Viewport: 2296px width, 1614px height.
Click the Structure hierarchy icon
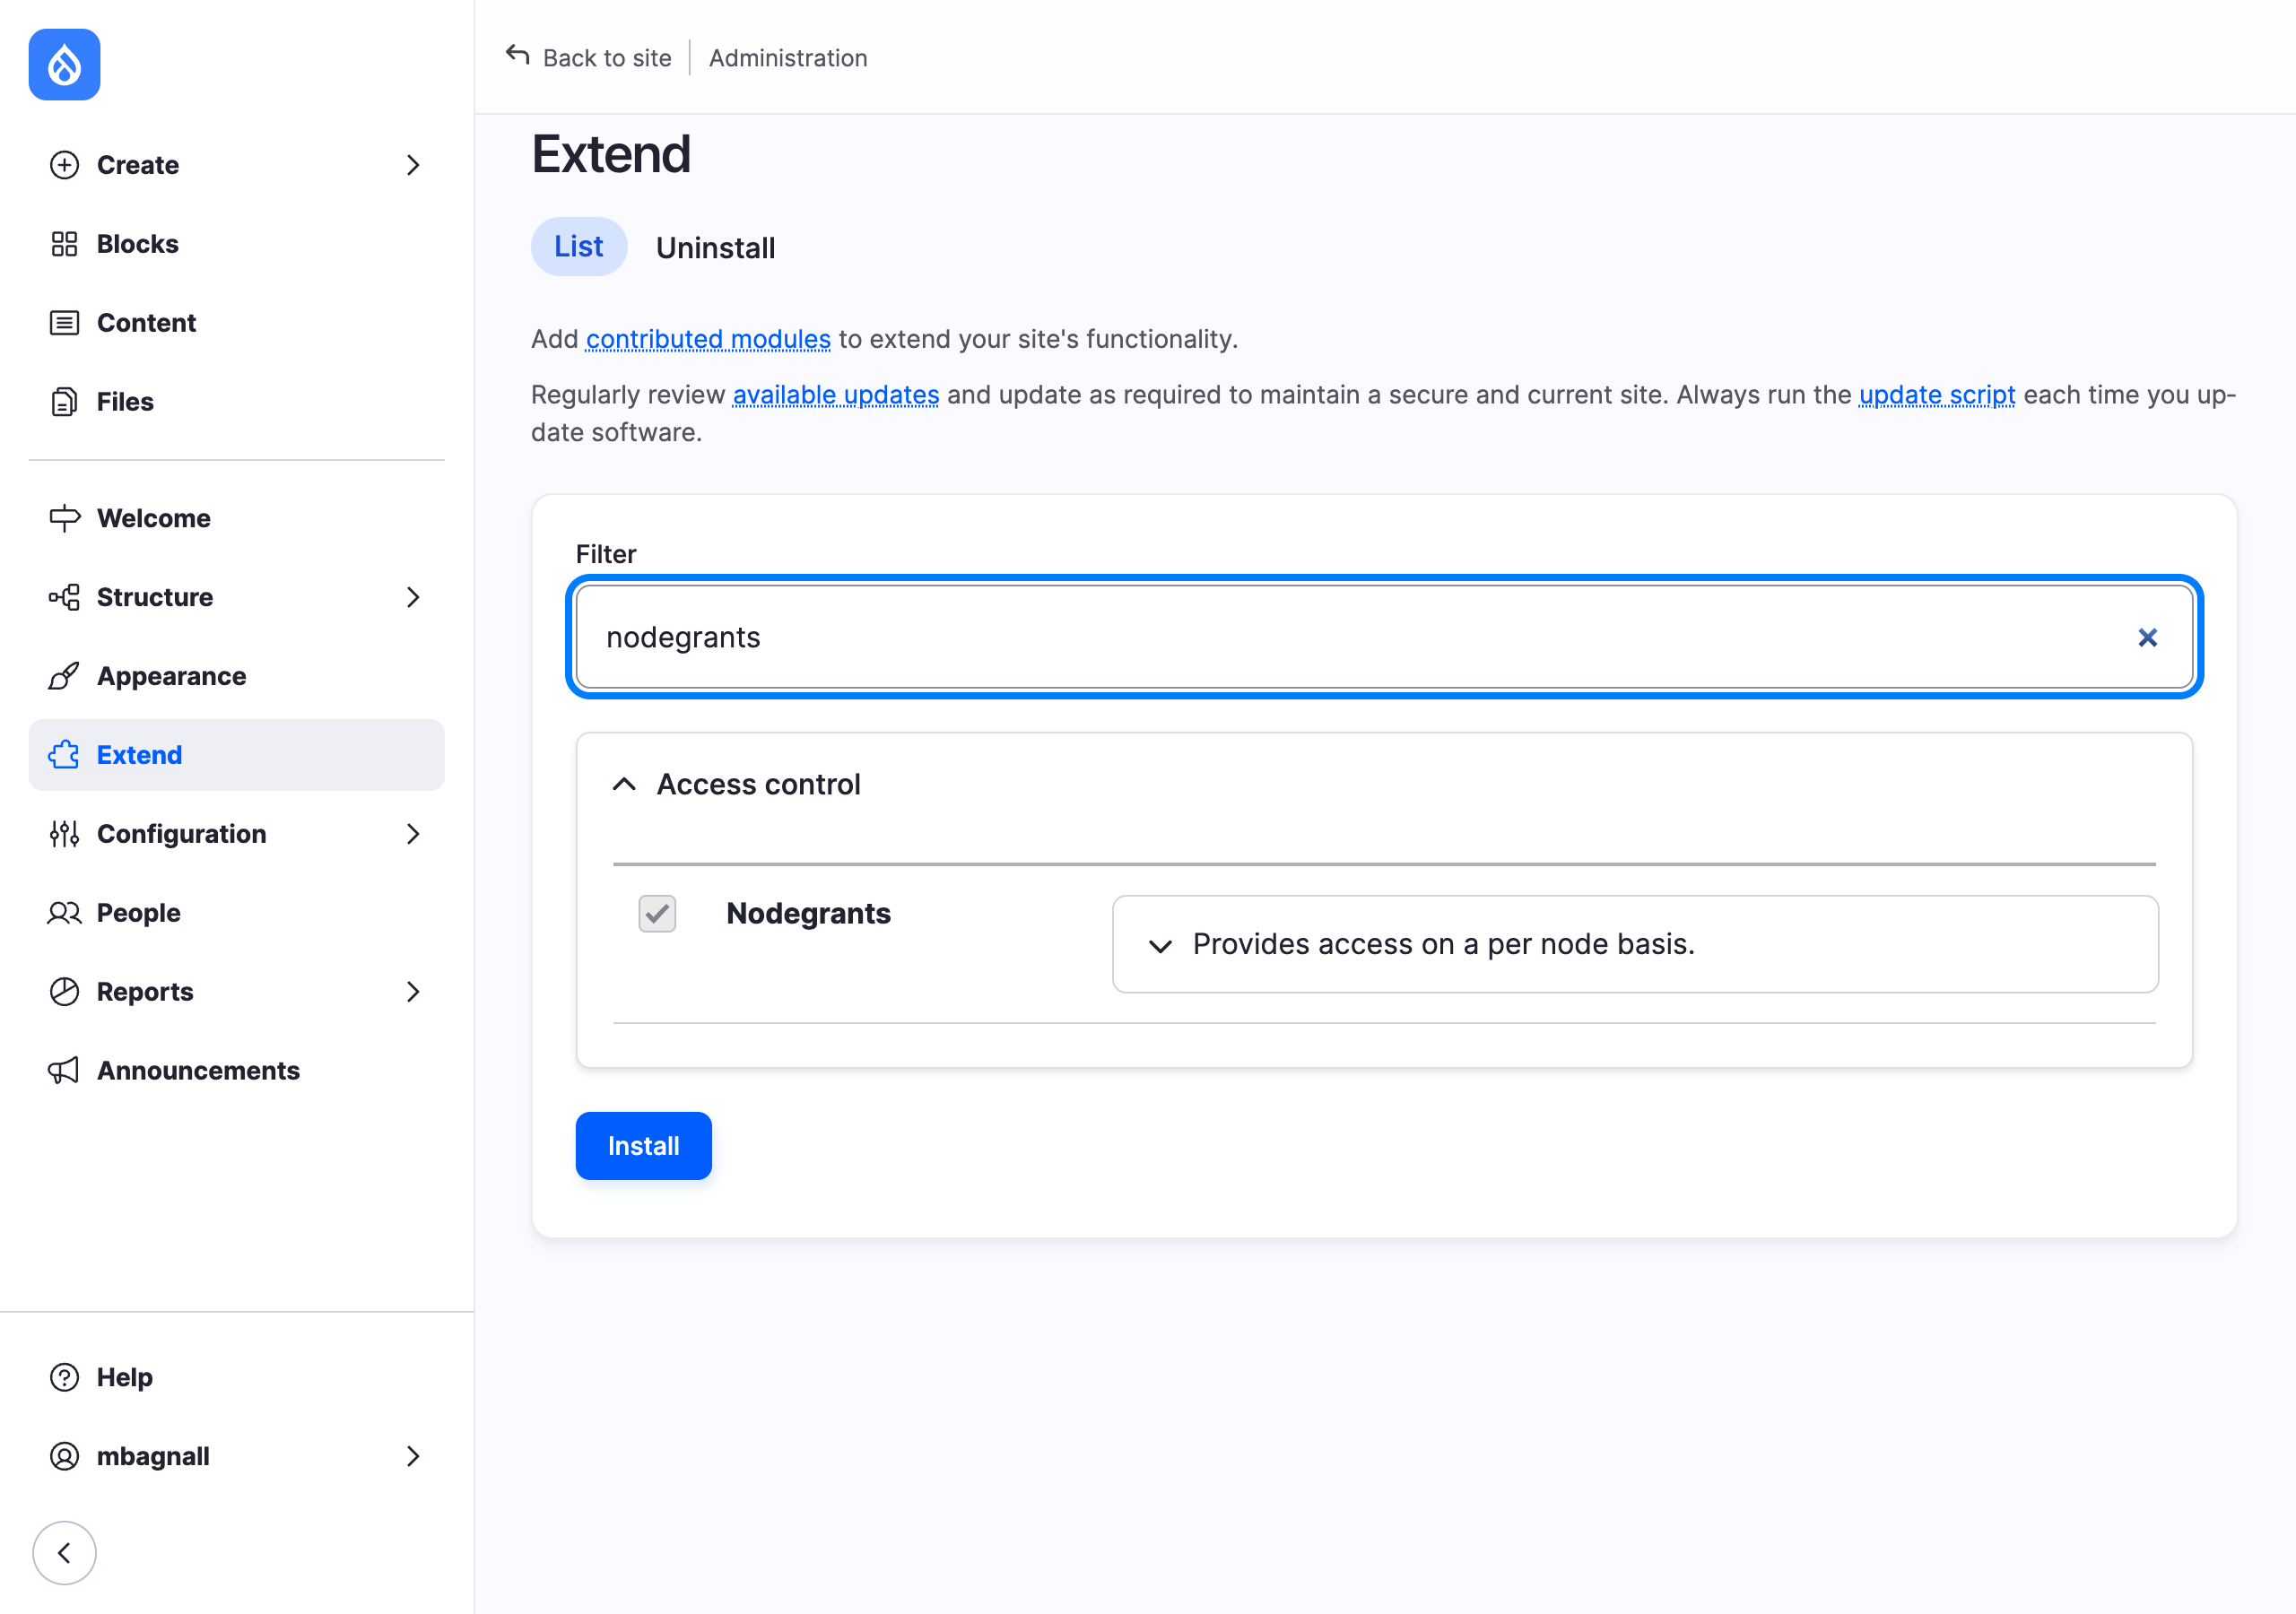[x=64, y=597]
